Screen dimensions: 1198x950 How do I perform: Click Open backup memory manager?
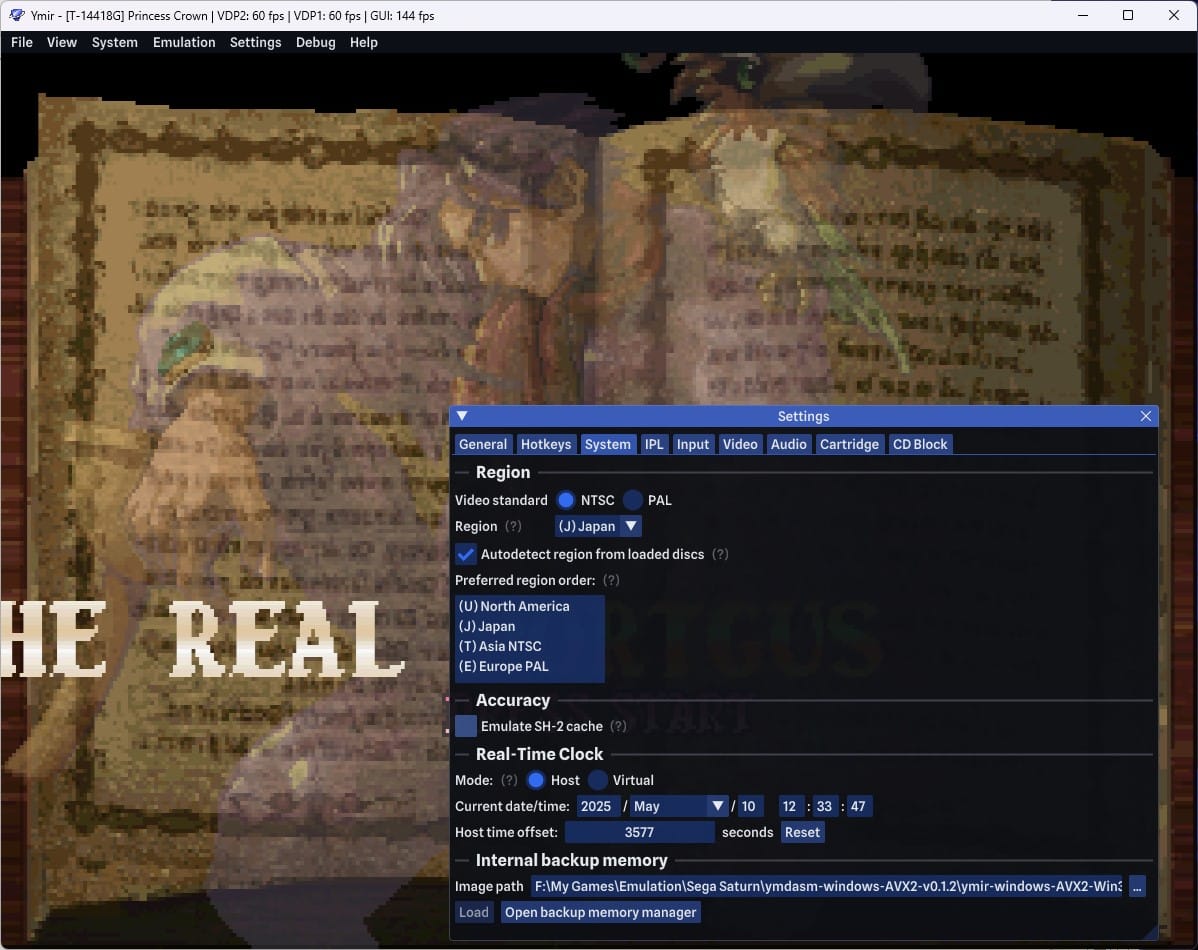point(600,912)
